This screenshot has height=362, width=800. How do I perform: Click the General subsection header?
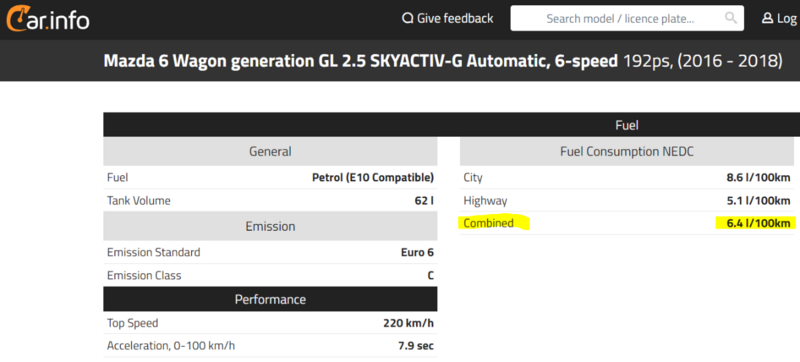pyautogui.click(x=270, y=151)
